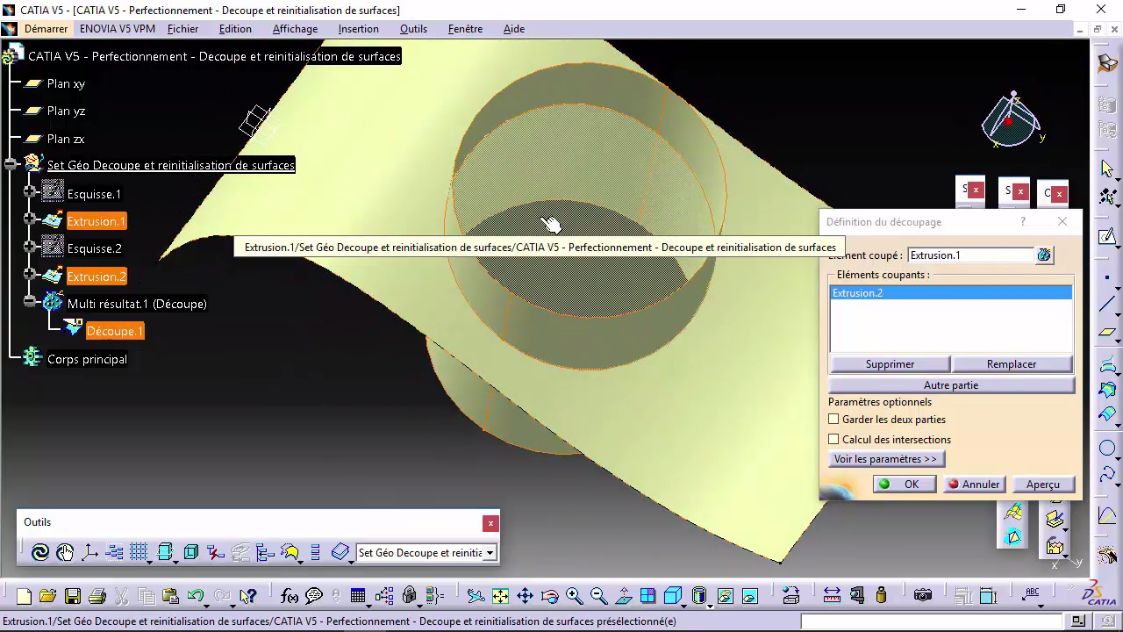Close the Outils floating toolbar
The image size is (1123, 632).
(x=491, y=524)
